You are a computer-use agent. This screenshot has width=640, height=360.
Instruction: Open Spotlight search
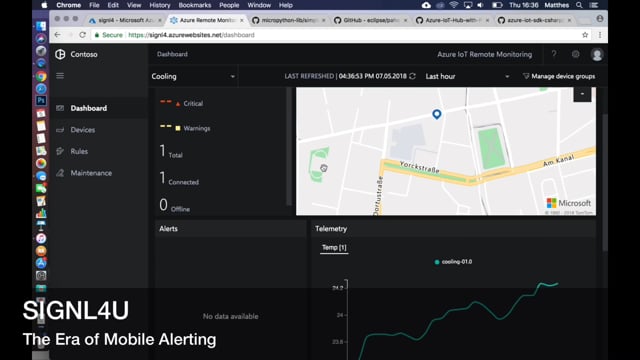click(x=579, y=5)
